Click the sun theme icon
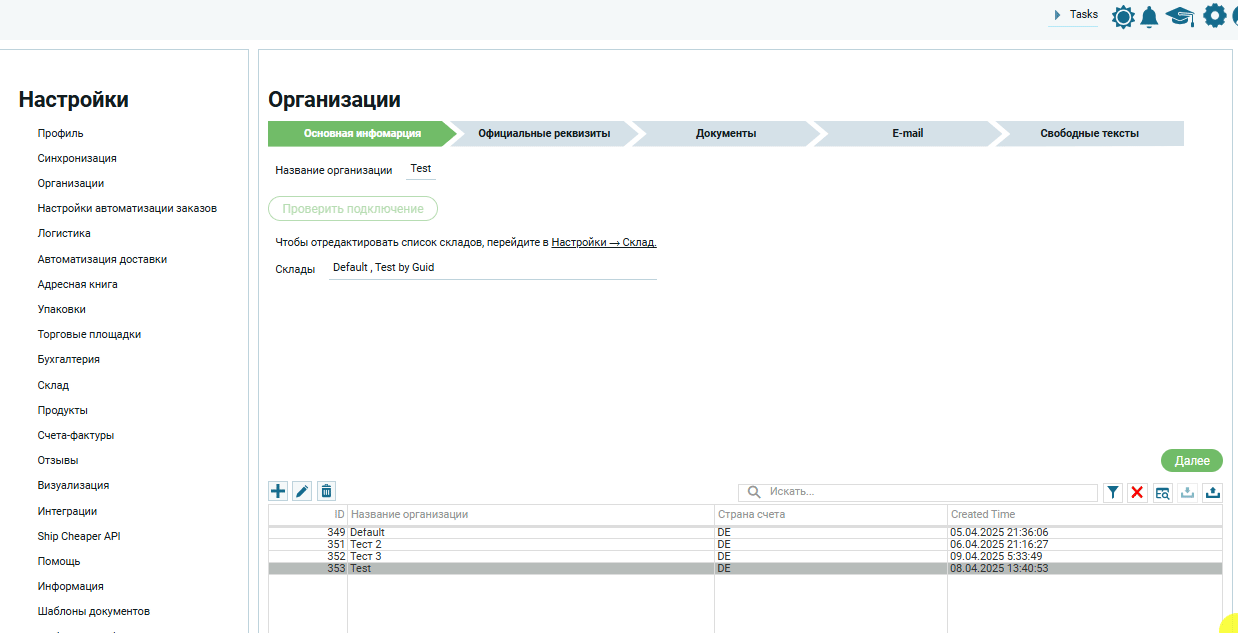 (x=1123, y=17)
